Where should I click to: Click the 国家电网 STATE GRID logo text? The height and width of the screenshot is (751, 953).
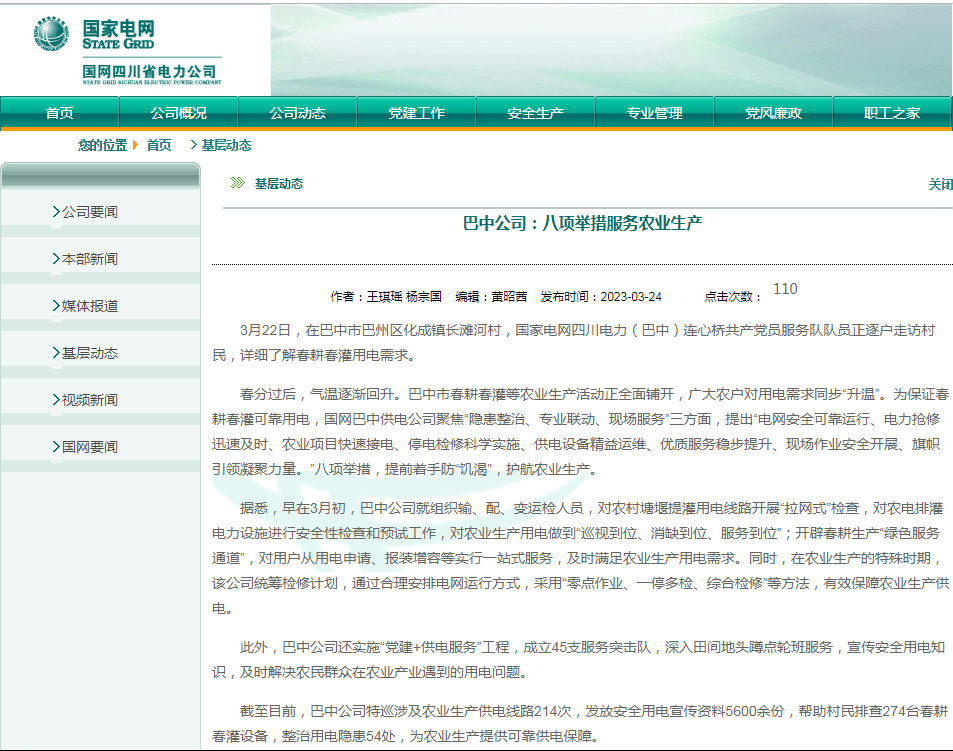tap(119, 34)
